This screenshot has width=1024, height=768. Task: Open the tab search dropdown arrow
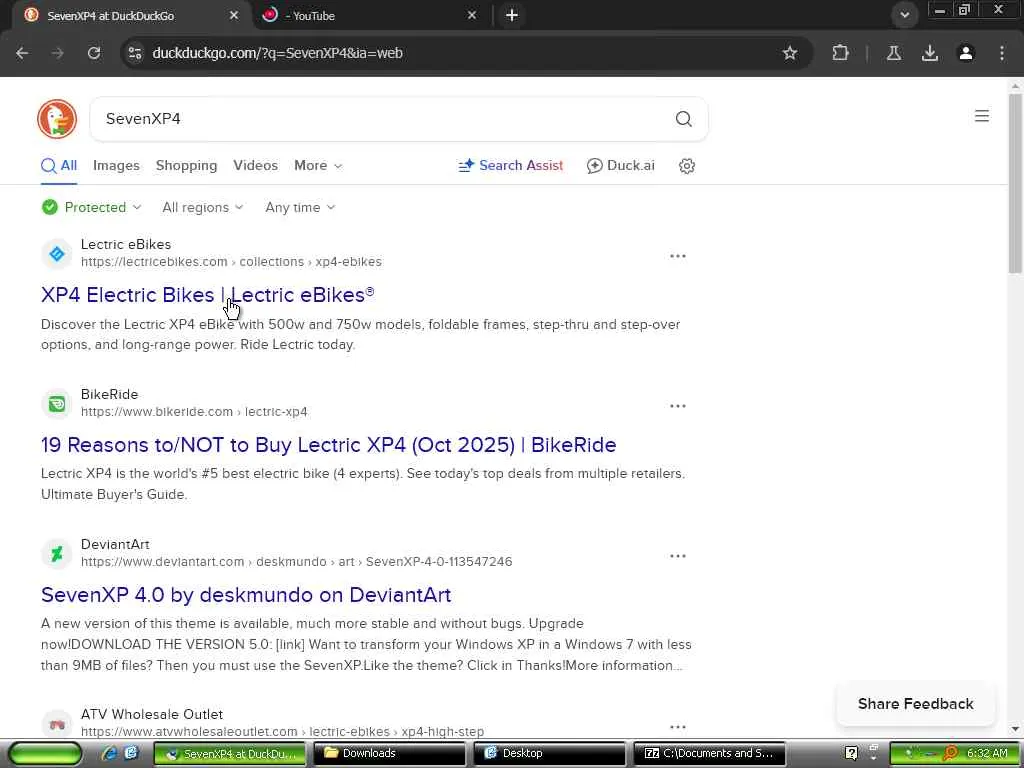coord(904,15)
